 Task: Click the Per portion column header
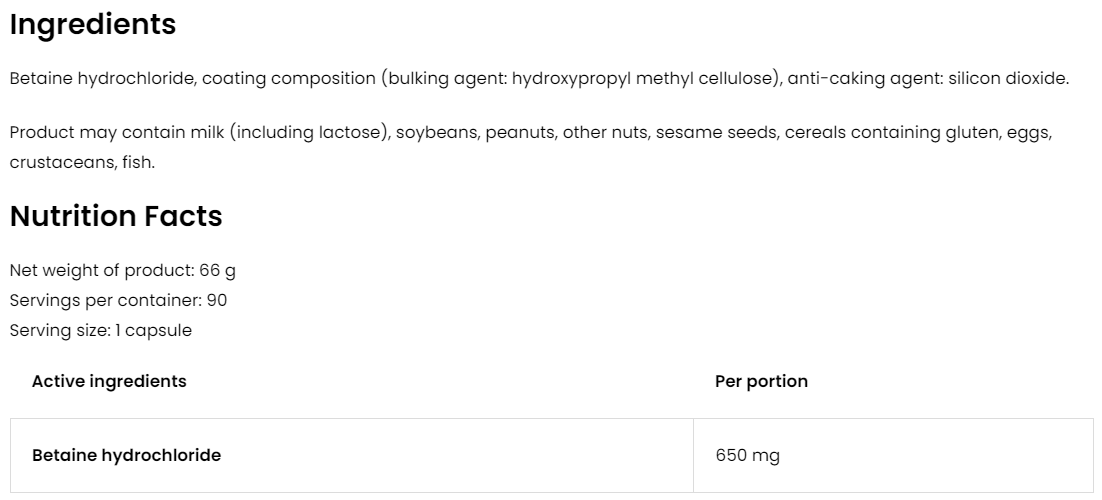pos(761,381)
